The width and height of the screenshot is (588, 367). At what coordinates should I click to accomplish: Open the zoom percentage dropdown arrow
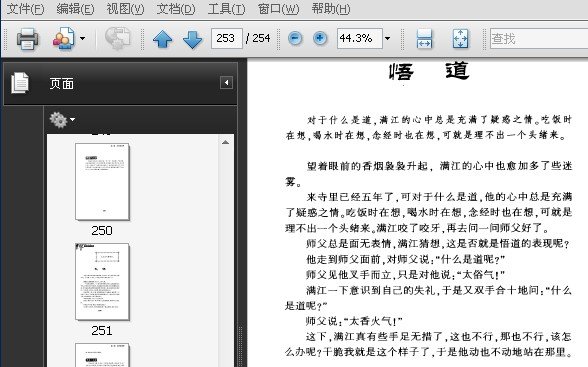point(387,38)
